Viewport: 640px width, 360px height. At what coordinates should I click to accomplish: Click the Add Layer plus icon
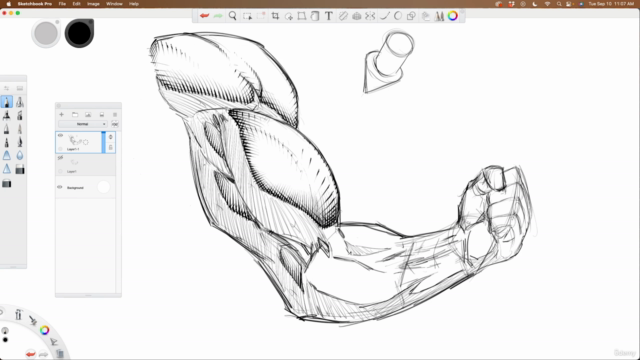[61, 115]
